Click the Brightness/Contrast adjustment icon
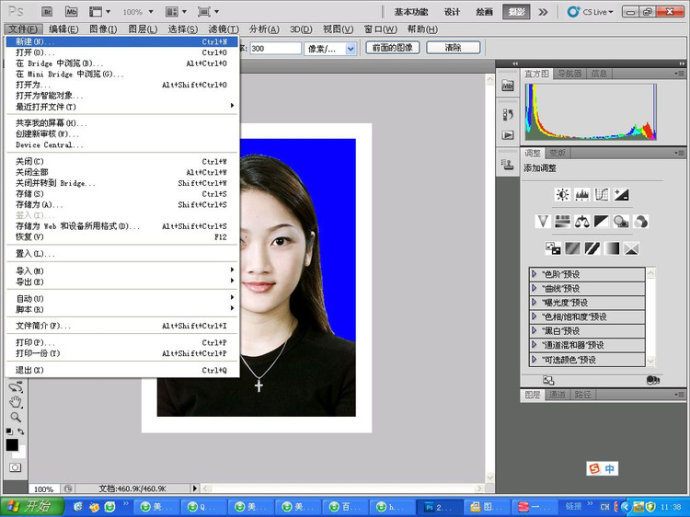The image size is (690, 517). click(x=563, y=194)
